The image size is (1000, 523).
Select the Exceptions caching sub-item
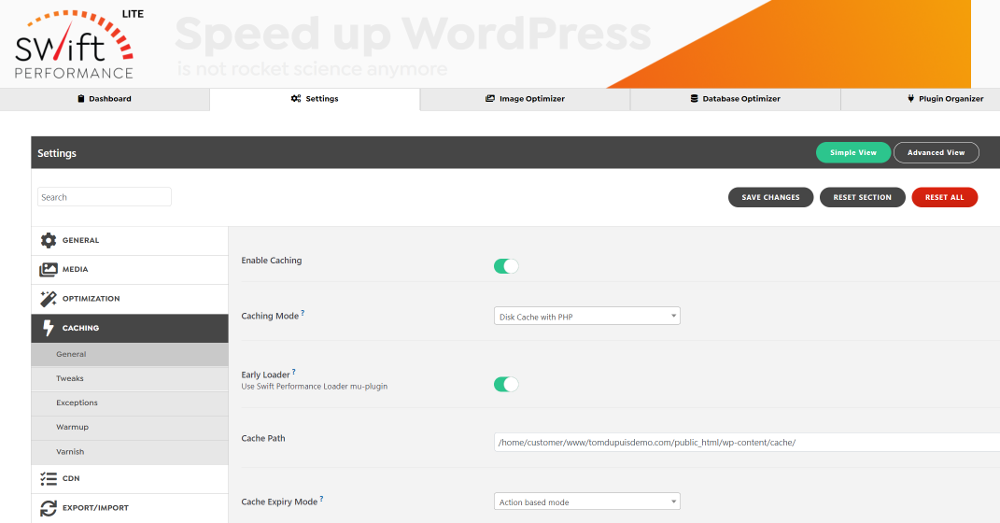(129, 403)
